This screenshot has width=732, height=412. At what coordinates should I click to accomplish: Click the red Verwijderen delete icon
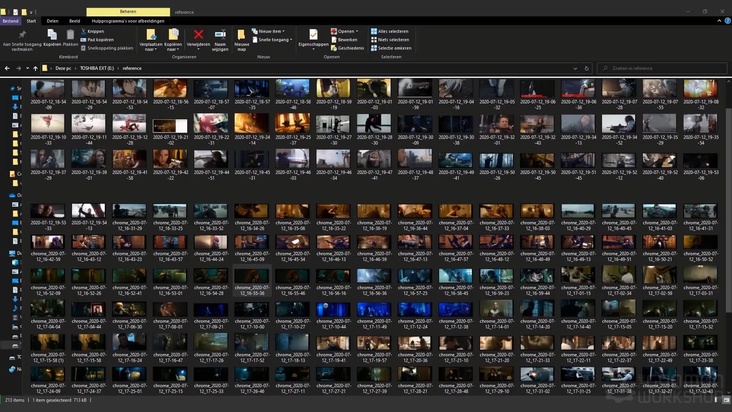198,36
